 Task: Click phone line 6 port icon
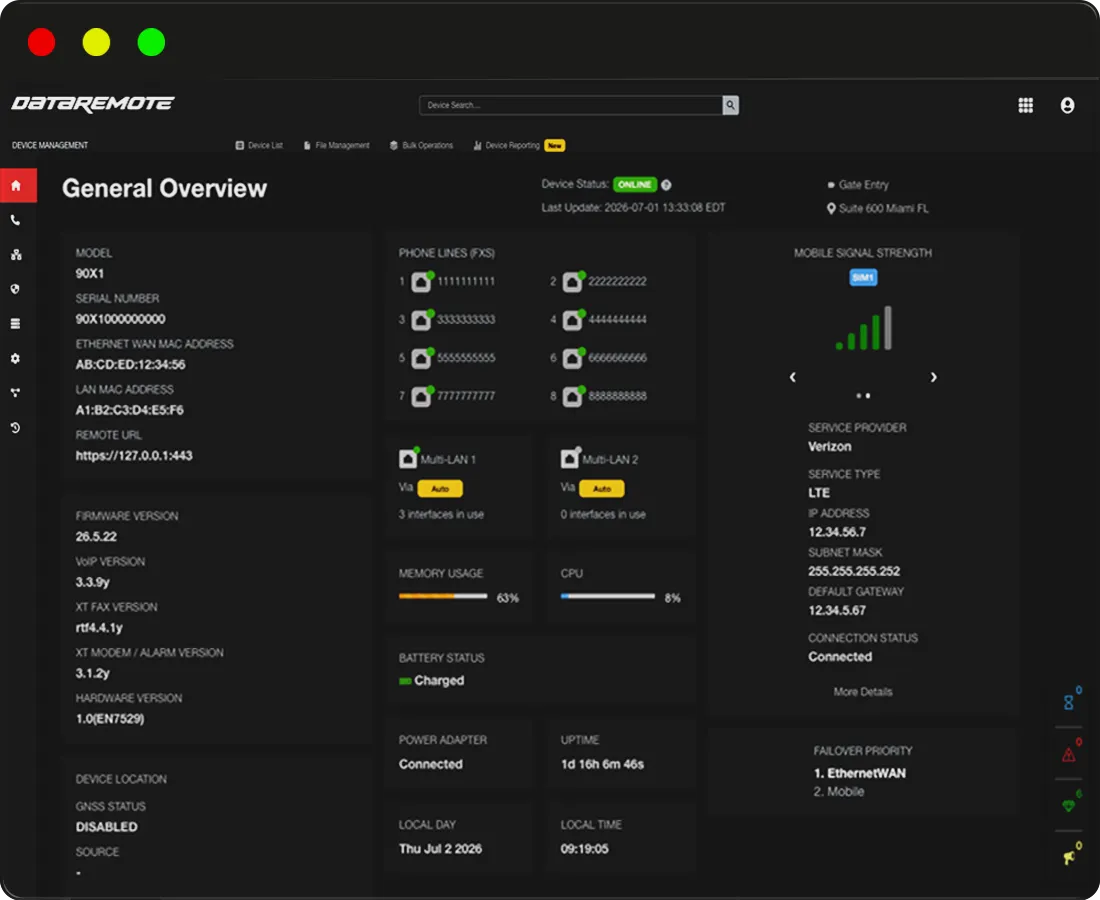point(573,358)
